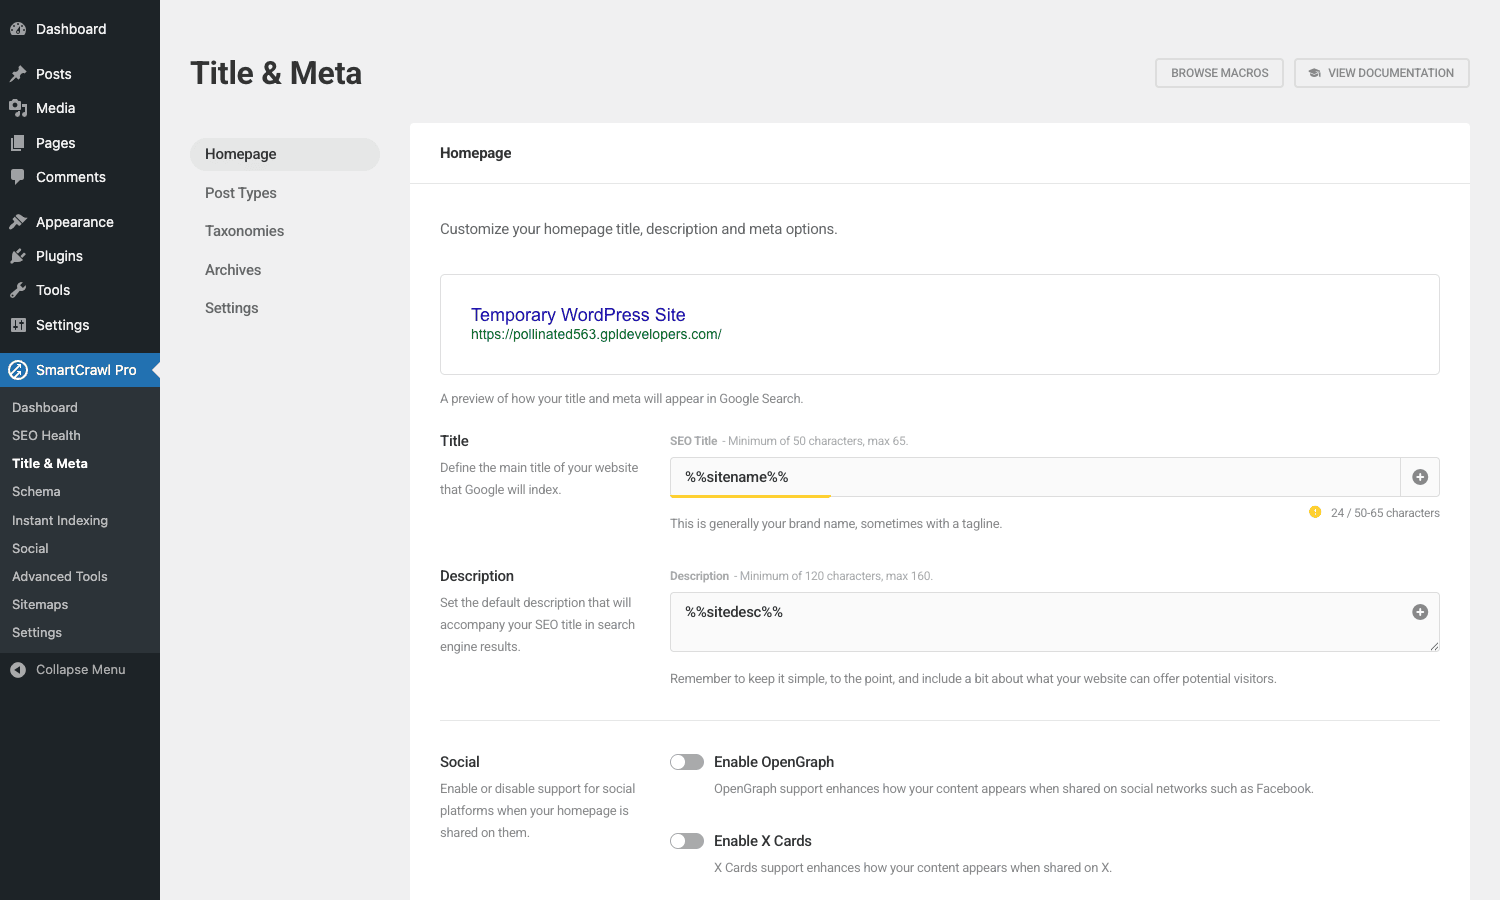Viewport: 1500px width, 900px height.
Task: Click the yellow character count status icon
Action: pyautogui.click(x=1315, y=512)
